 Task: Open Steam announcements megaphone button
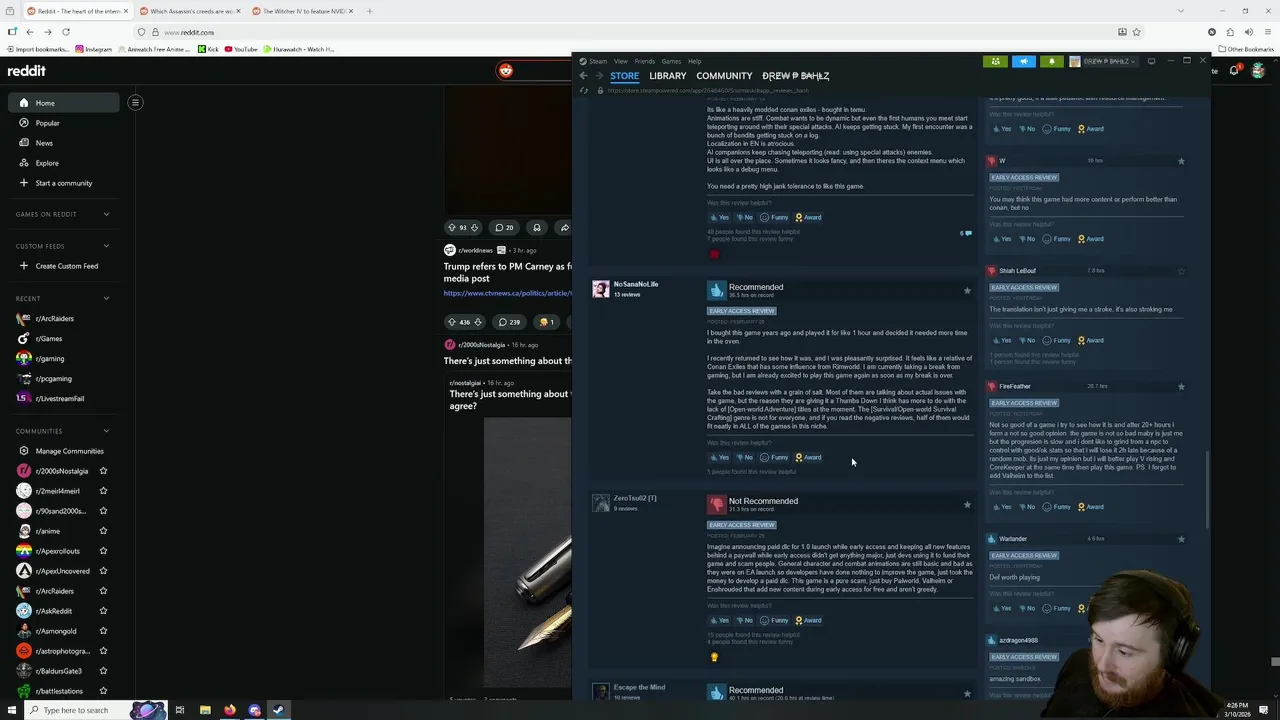click(1023, 61)
